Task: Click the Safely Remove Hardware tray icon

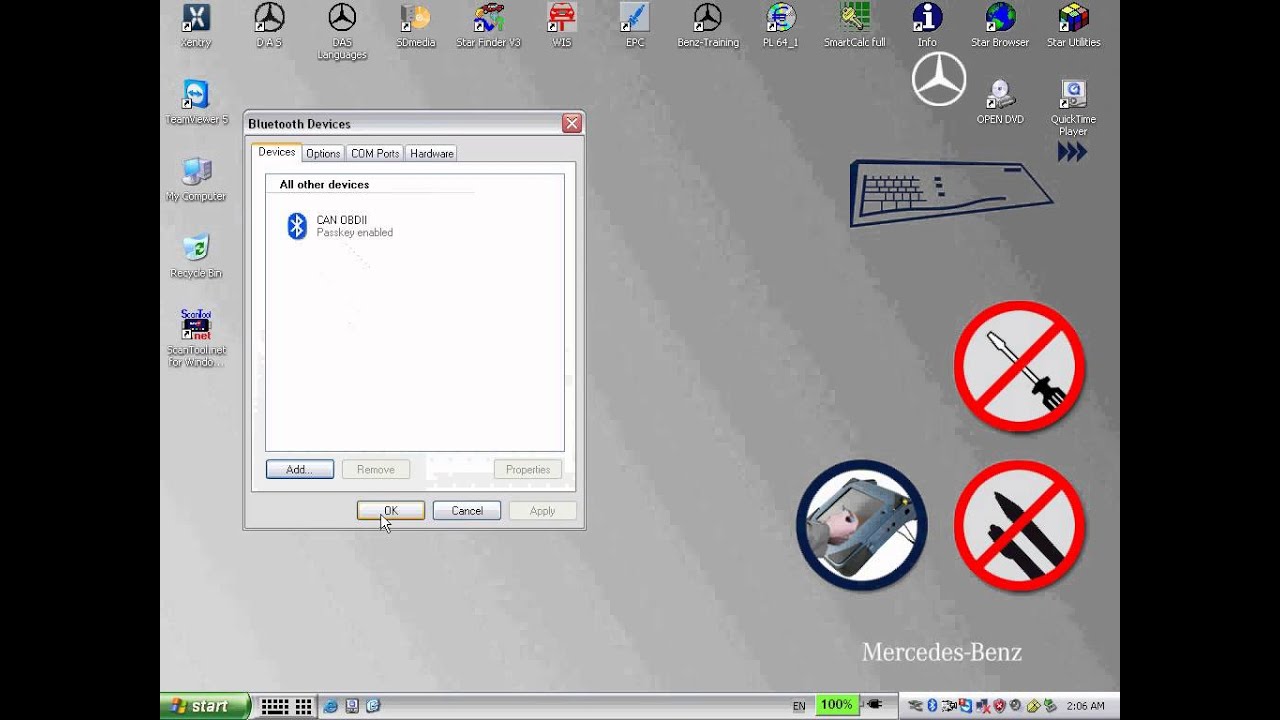Action: [1050, 705]
